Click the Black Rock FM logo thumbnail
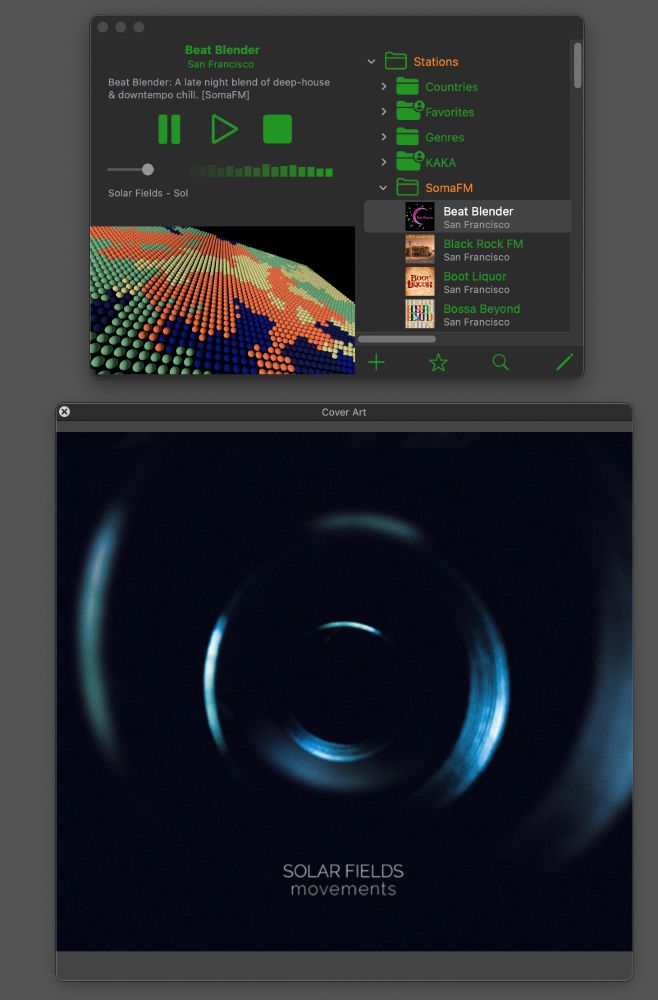Viewport: 658px width, 1000px height. [x=420, y=249]
